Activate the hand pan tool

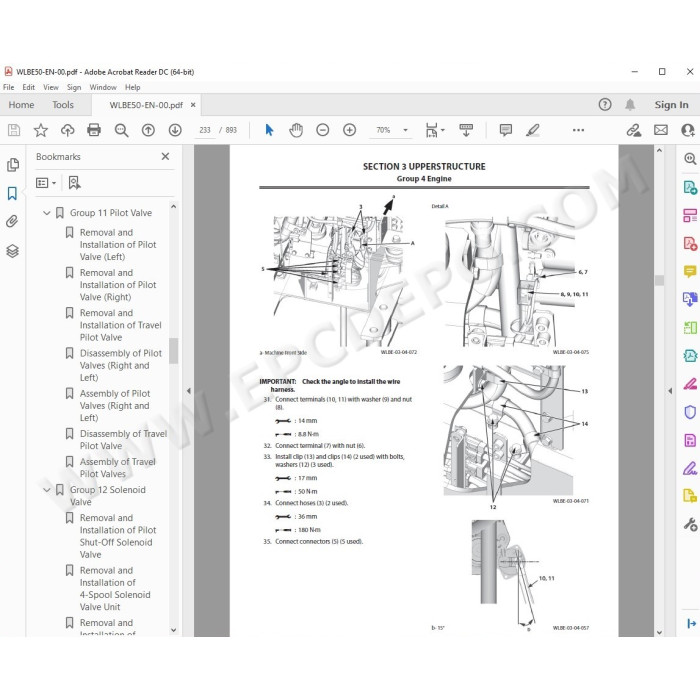pos(296,130)
